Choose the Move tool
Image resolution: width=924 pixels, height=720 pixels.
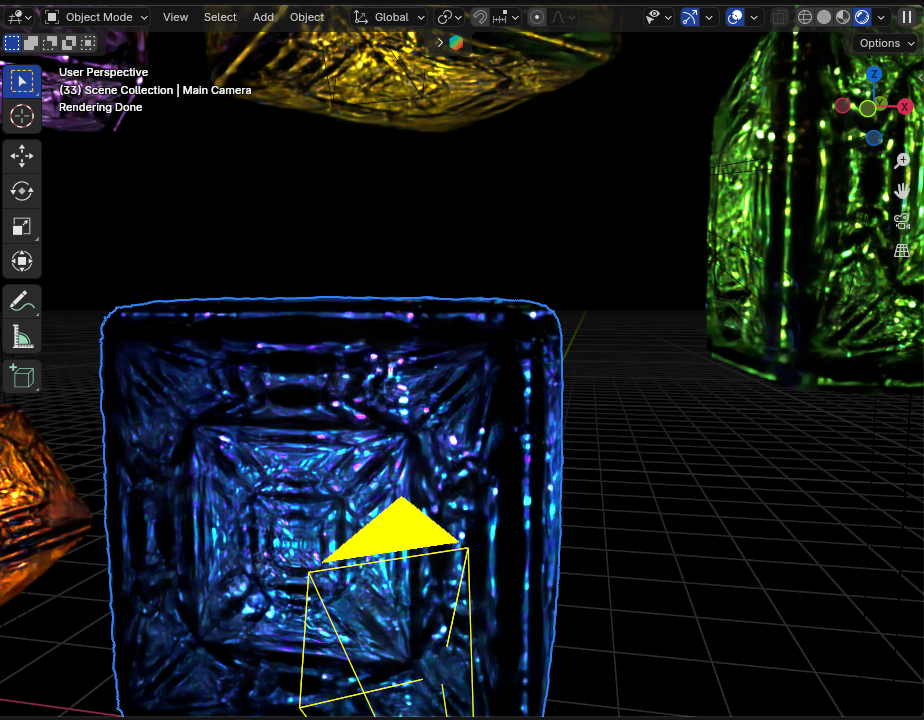22,156
